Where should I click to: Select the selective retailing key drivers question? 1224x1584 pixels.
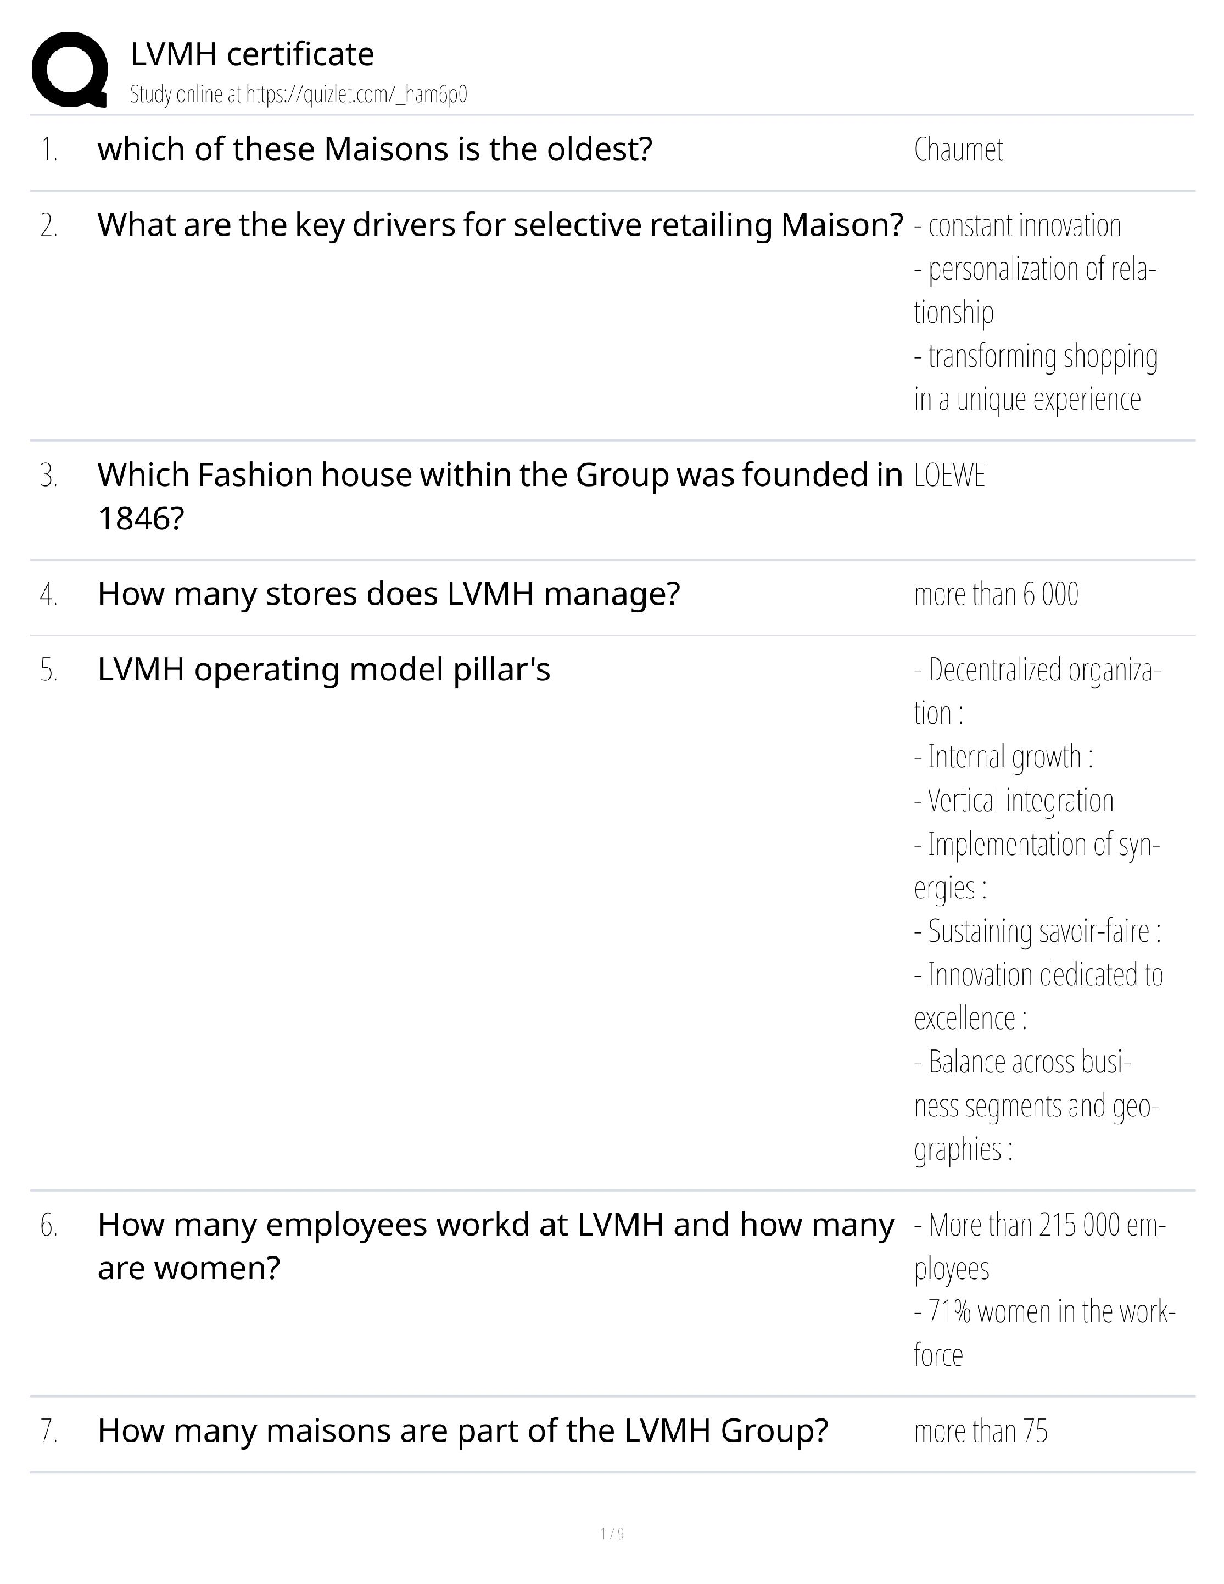(500, 226)
